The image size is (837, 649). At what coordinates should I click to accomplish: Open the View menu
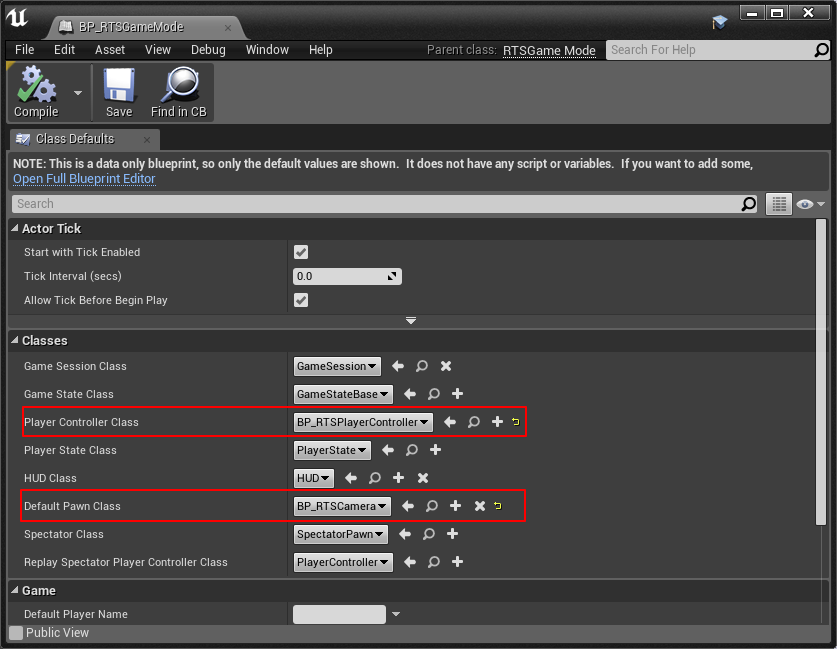pyautogui.click(x=157, y=50)
